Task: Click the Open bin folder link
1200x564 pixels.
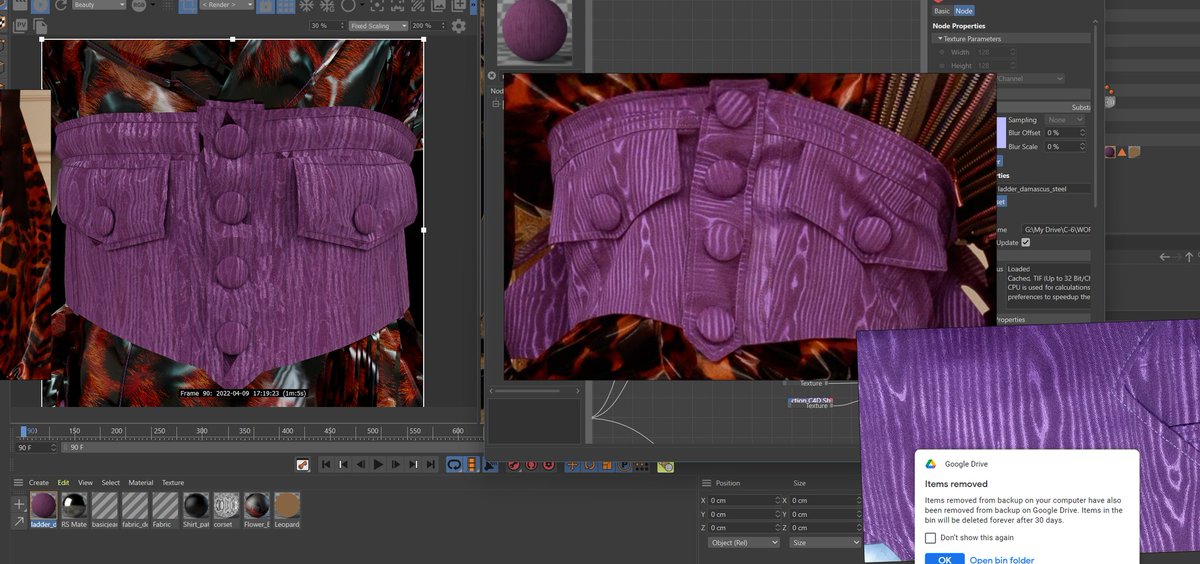Action: (1002, 560)
